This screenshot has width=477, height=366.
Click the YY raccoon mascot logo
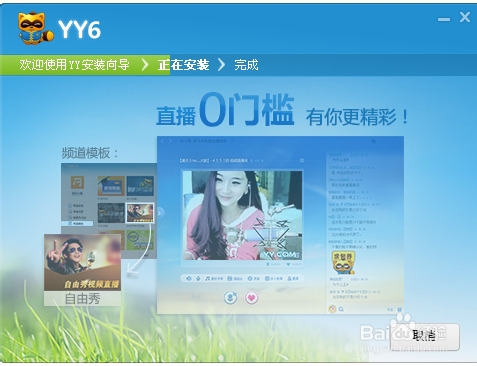click(x=36, y=28)
